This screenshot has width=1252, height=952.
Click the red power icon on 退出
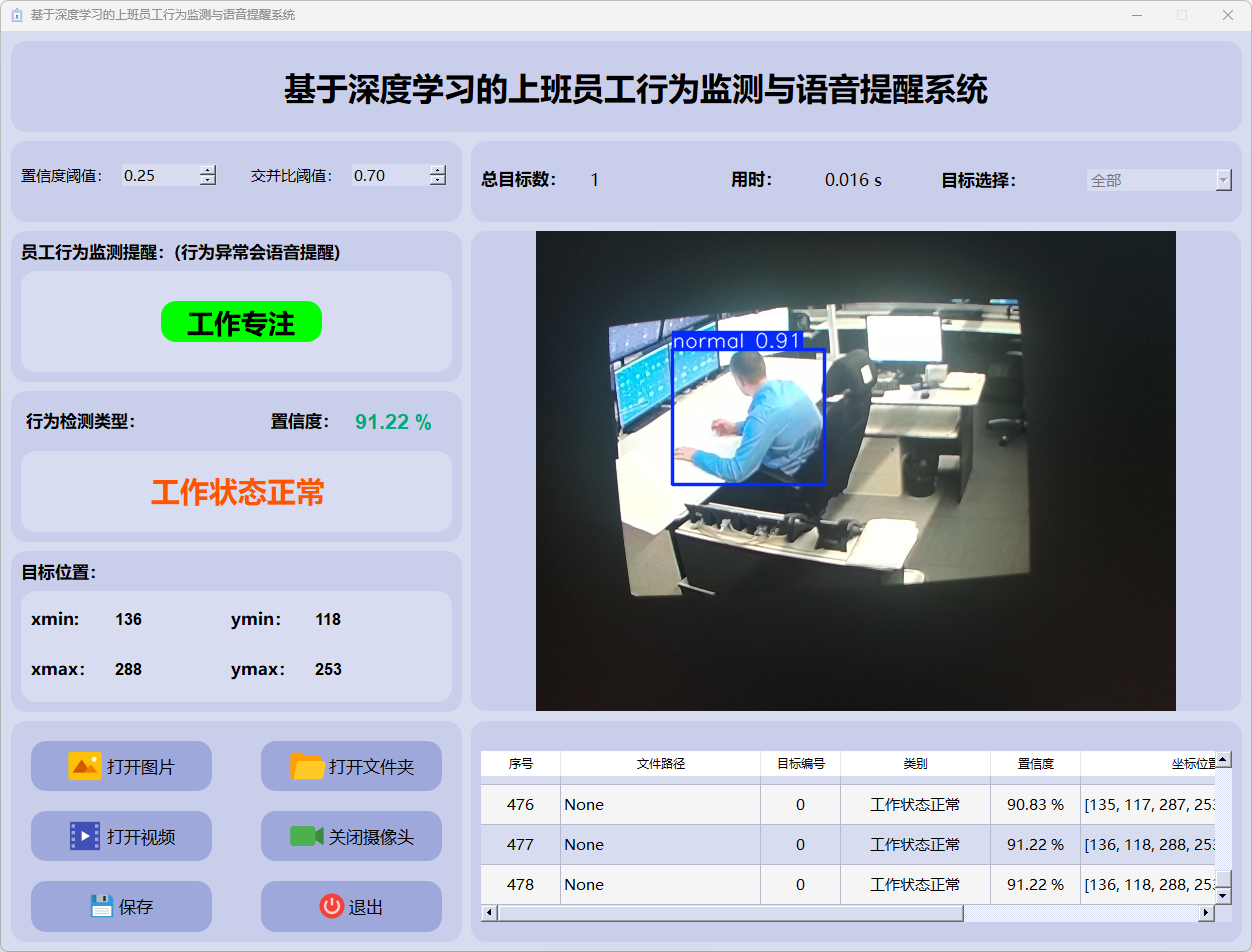pos(331,906)
